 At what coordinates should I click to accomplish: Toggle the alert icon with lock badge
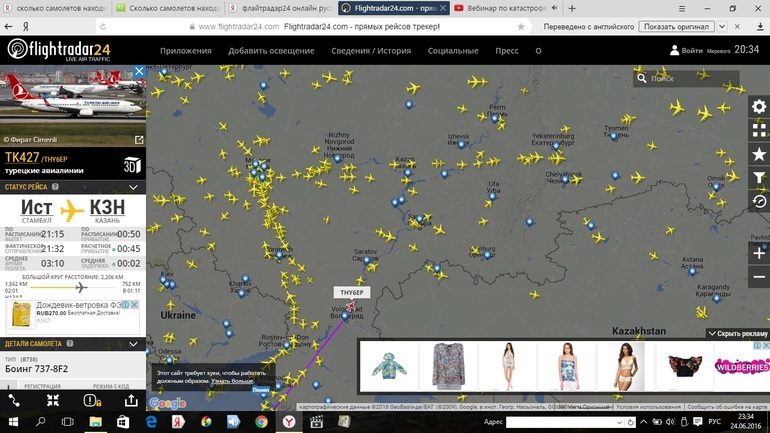tap(91, 400)
